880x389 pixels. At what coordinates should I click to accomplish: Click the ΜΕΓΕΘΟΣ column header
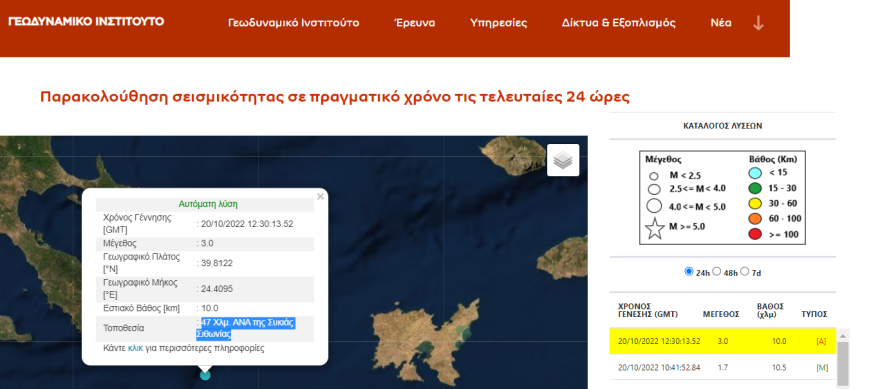(x=721, y=314)
